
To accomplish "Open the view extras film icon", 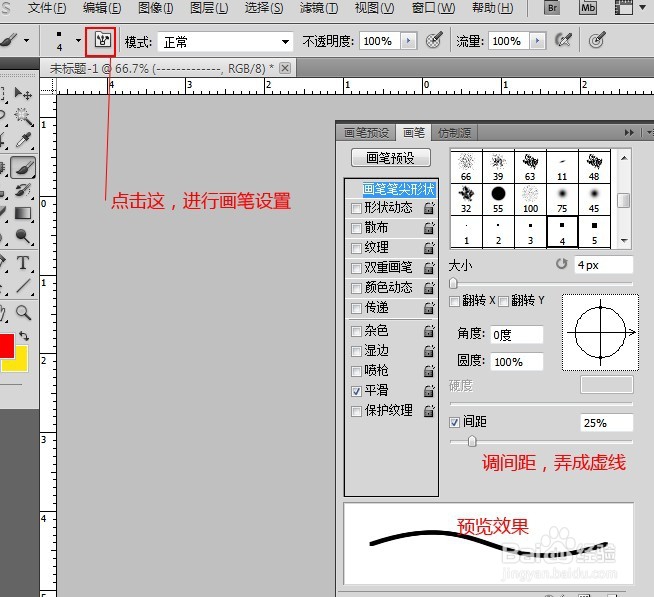I will click(x=624, y=8).
